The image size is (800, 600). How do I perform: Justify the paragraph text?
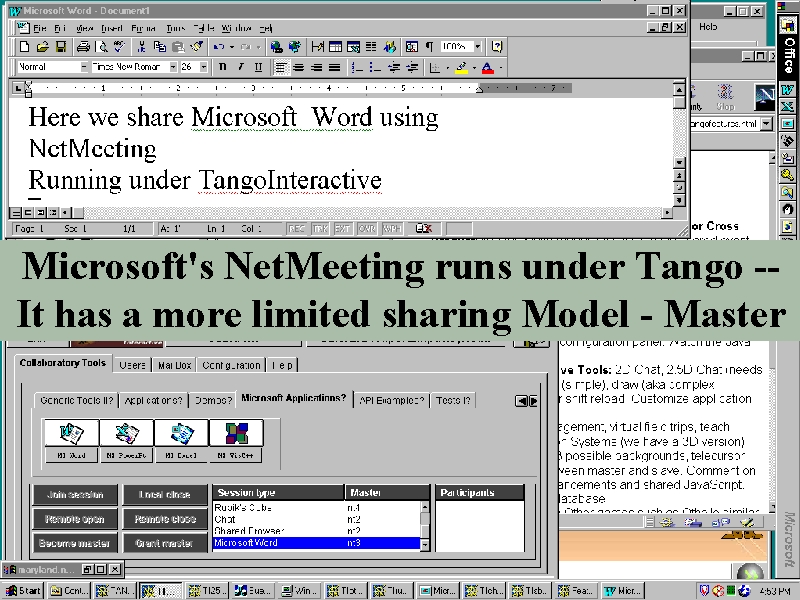335,67
